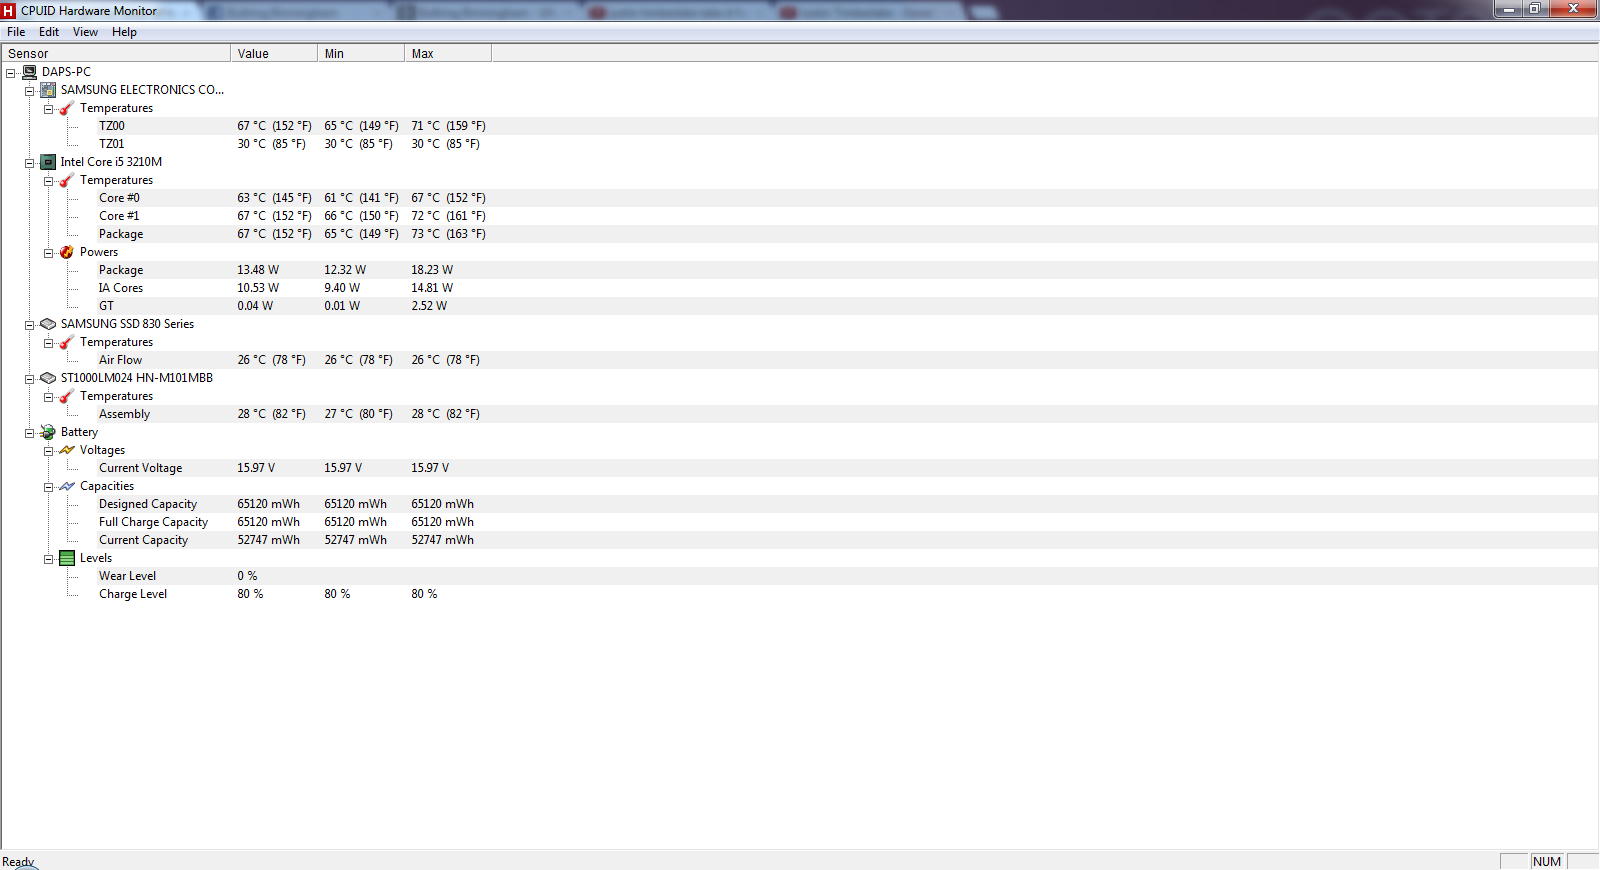This screenshot has height=870, width=1600.
Task: Select the ST1000LM024 hard drive icon
Action: tap(48, 378)
